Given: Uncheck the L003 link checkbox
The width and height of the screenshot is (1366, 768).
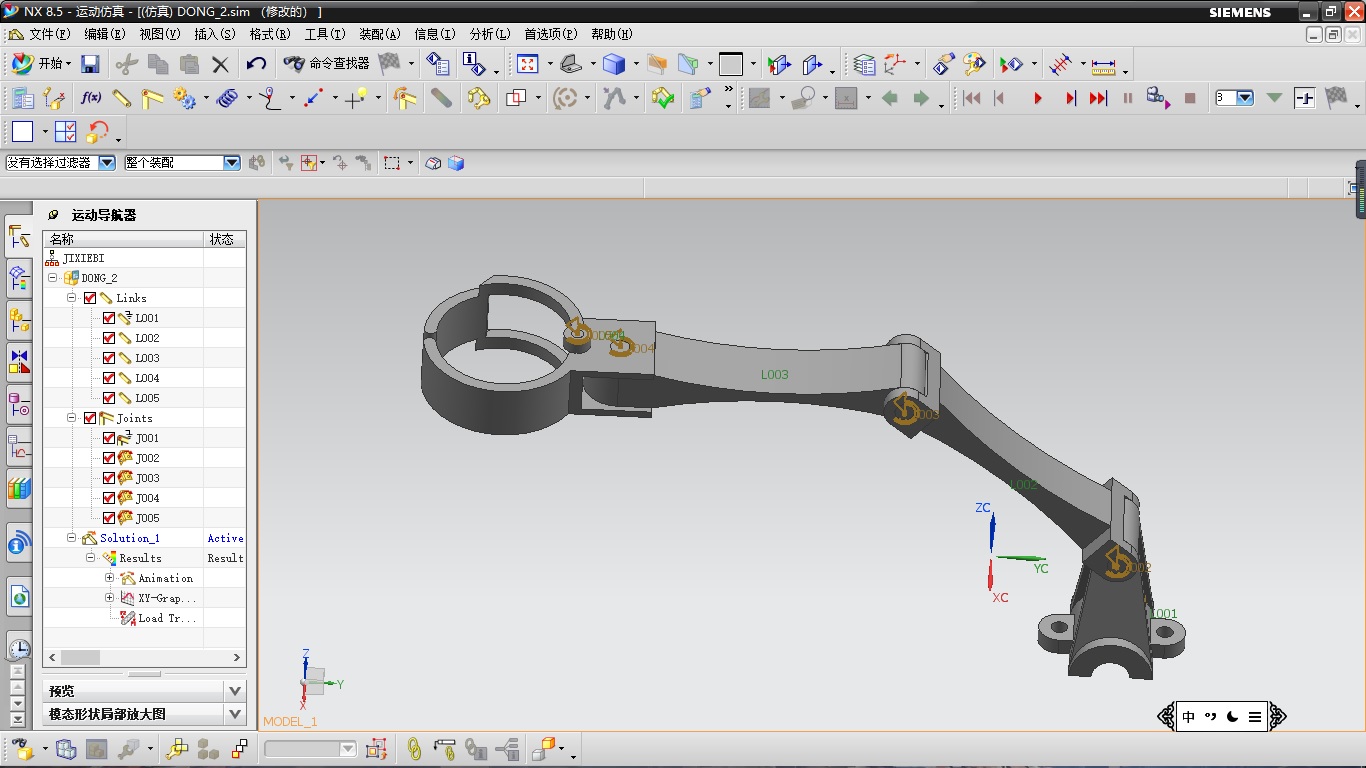Looking at the screenshot, I should click(x=109, y=358).
